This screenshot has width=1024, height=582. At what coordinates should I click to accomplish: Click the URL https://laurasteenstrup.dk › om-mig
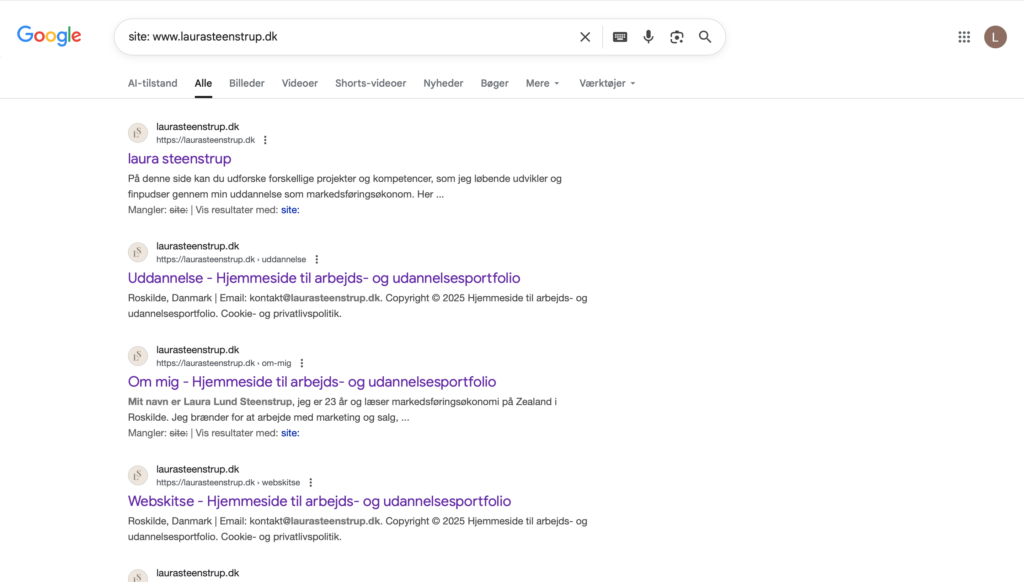click(224, 363)
